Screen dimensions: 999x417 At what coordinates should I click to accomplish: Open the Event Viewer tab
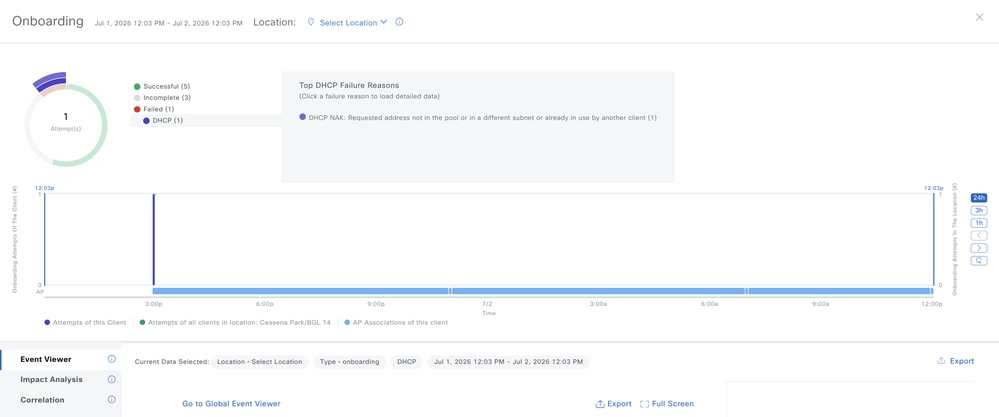(x=46, y=359)
